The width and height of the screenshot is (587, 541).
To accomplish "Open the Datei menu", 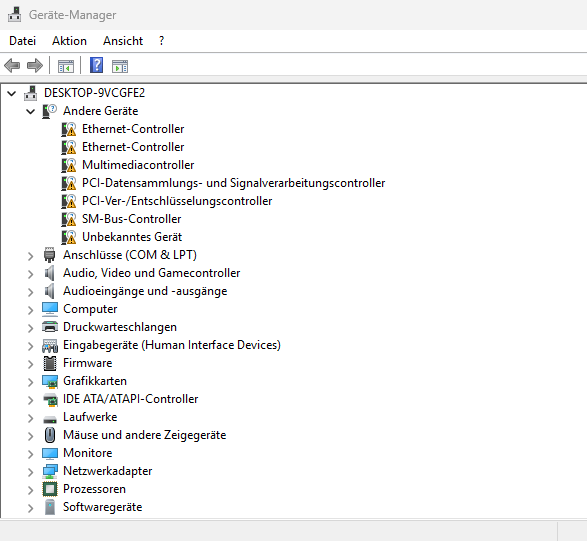I will click(x=22, y=41).
